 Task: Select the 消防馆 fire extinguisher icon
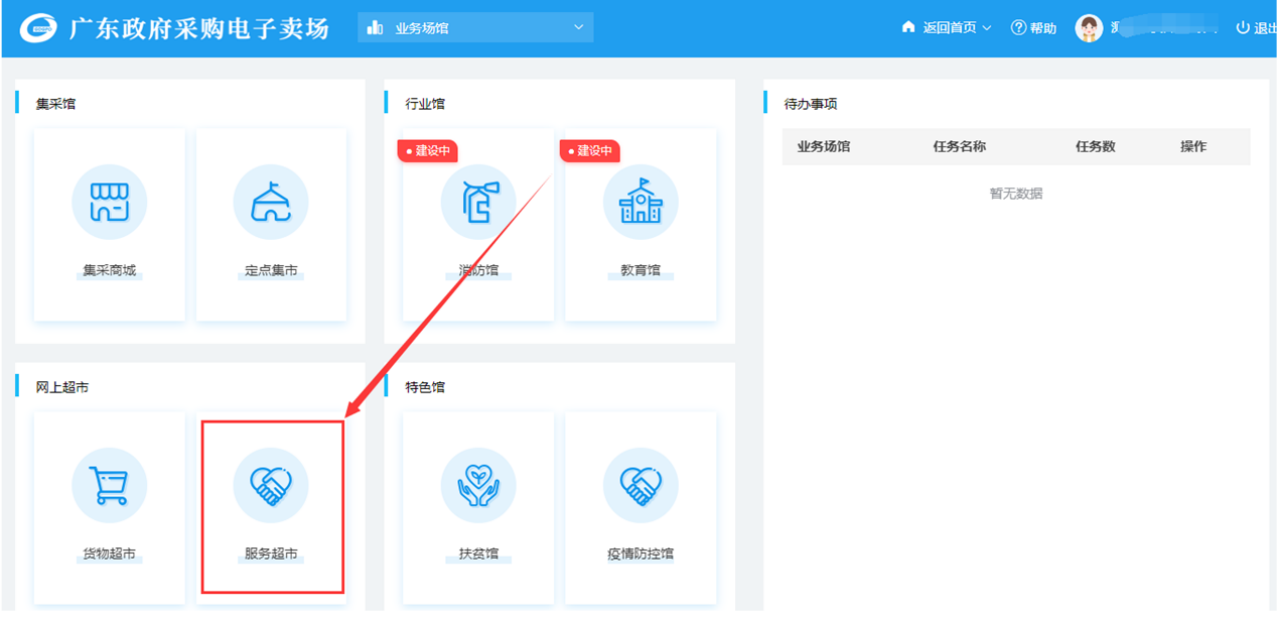point(478,202)
